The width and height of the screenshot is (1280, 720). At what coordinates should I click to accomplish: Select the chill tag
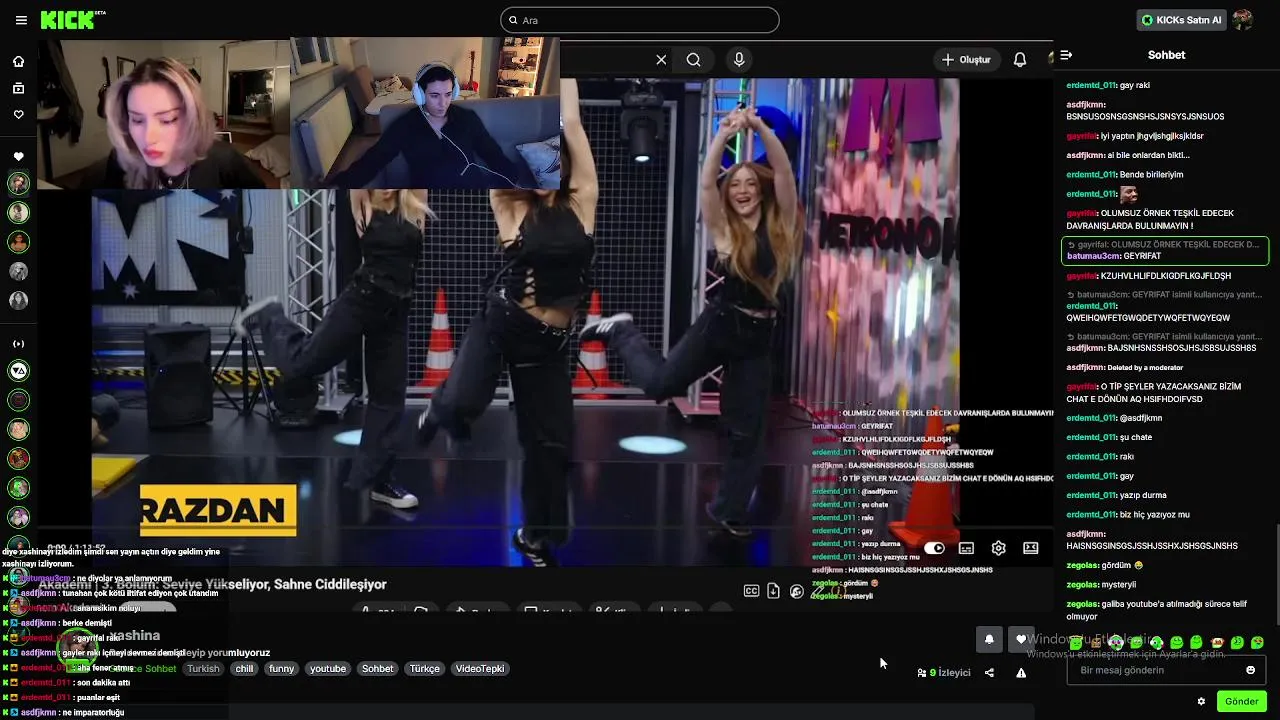(244, 669)
